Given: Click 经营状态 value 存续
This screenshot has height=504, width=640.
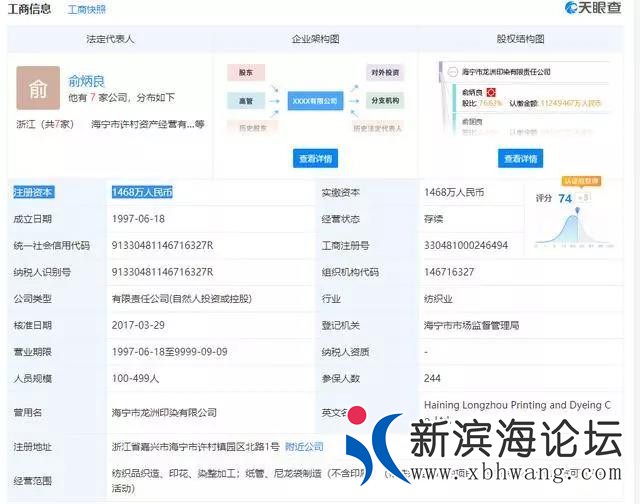Looking at the screenshot, I should 433,219.
